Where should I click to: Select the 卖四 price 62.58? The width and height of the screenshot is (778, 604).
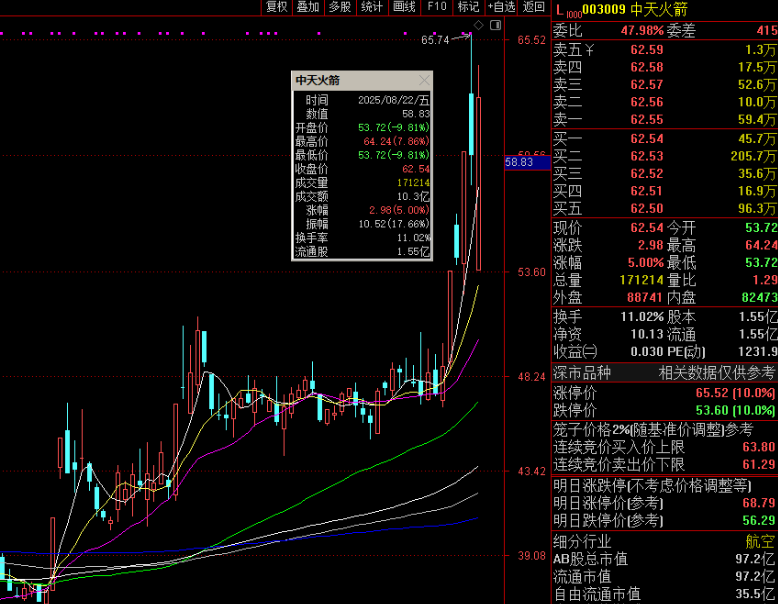point(647,67)
